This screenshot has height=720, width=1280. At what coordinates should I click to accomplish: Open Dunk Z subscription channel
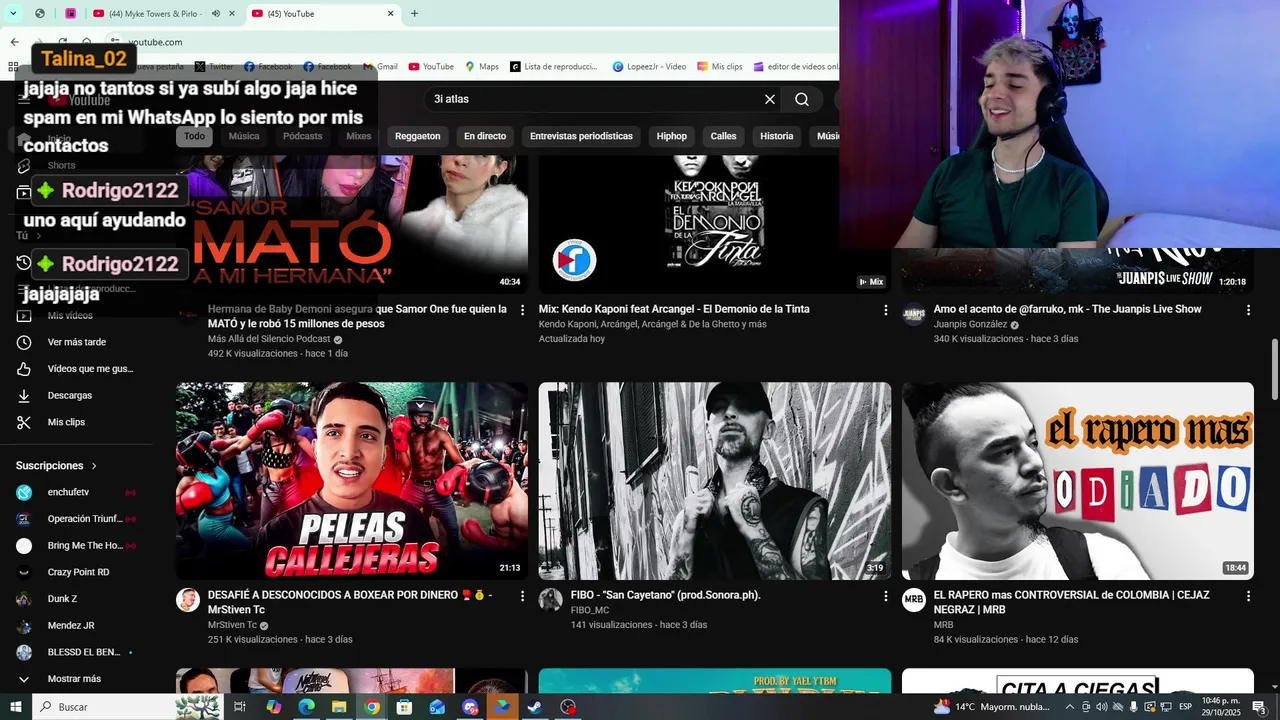pyautogui.click(x=62, y=599)
